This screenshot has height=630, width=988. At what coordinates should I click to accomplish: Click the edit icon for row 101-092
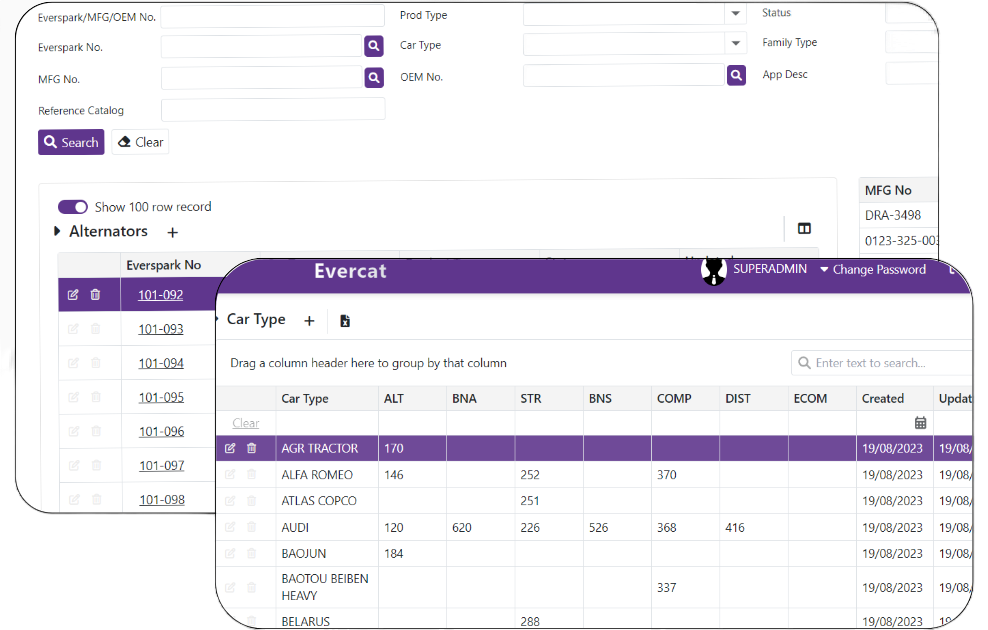pos(73,295)
